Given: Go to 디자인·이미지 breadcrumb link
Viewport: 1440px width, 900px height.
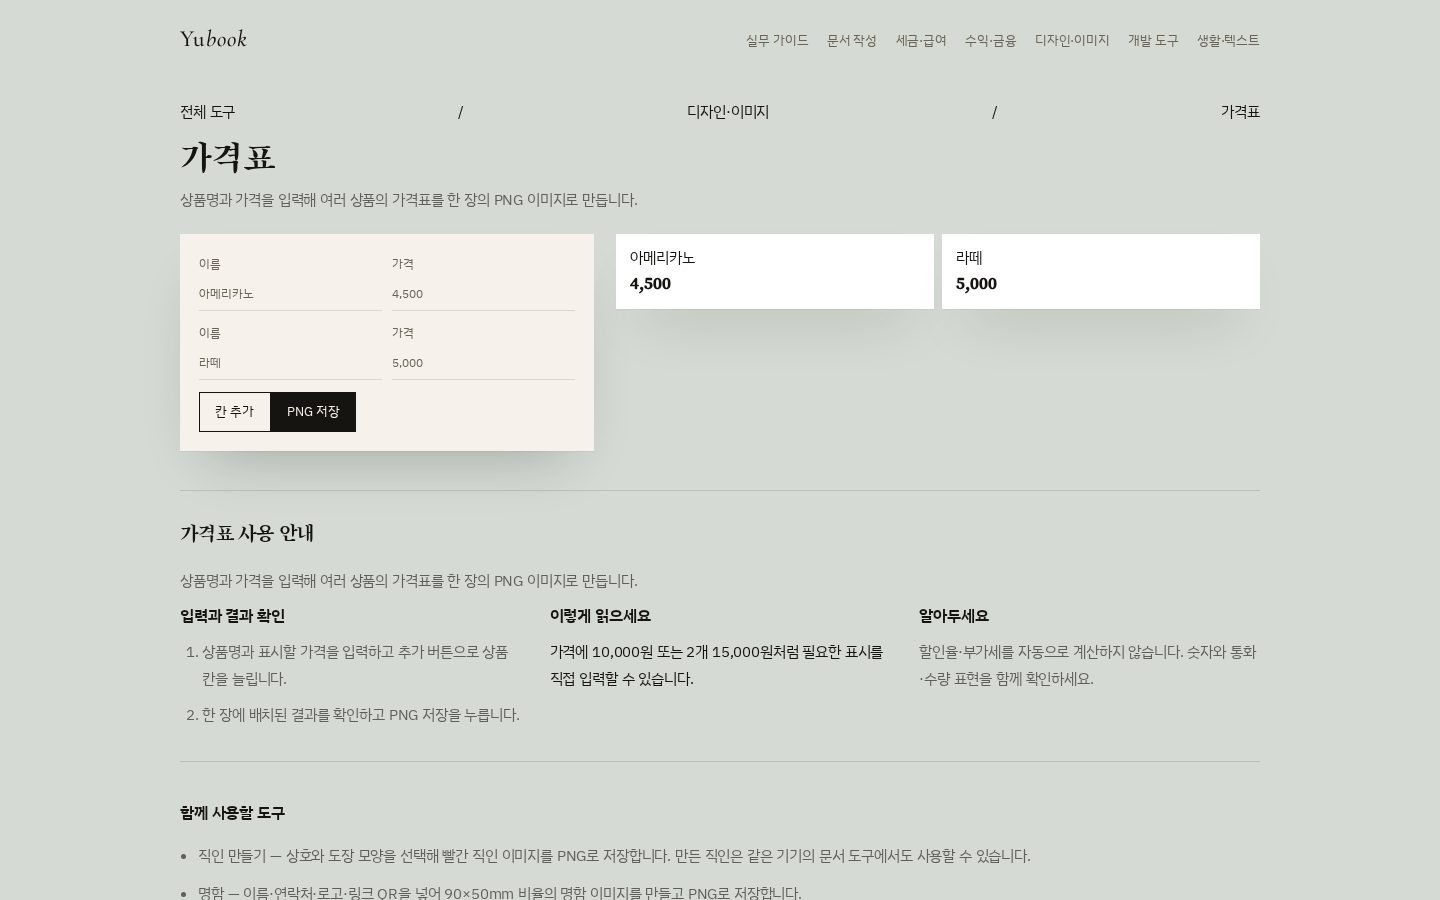Looking at the screenshot, I should coord(728,112).
